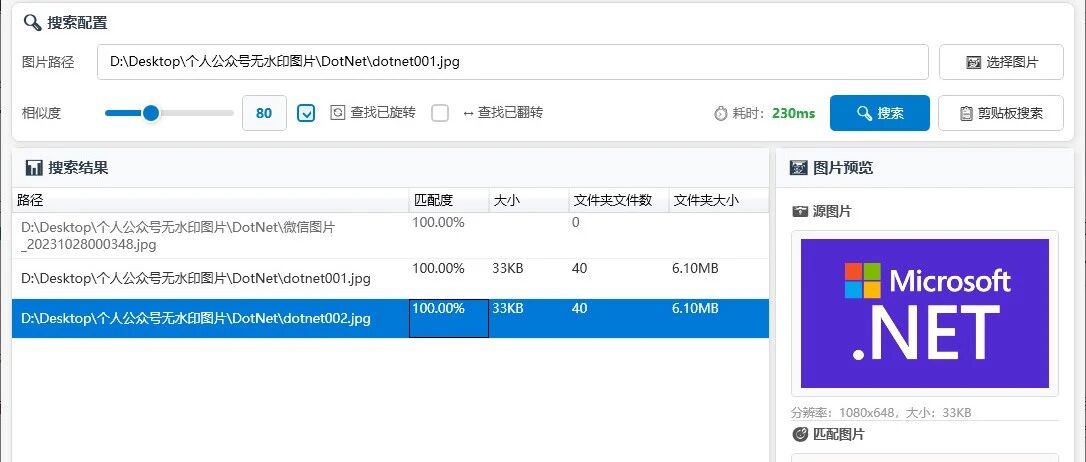Click the 相似度 slider handle
The height and width of the screenshot is (462, 1086).
tap(151, 113)
